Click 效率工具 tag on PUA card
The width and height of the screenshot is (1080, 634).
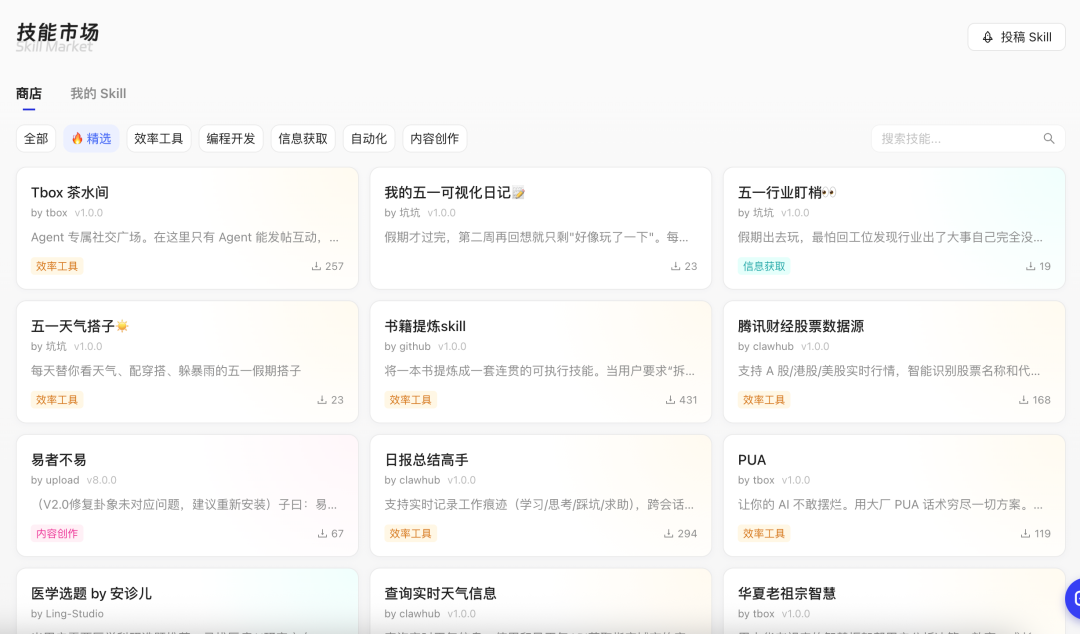tap(764, 533)
